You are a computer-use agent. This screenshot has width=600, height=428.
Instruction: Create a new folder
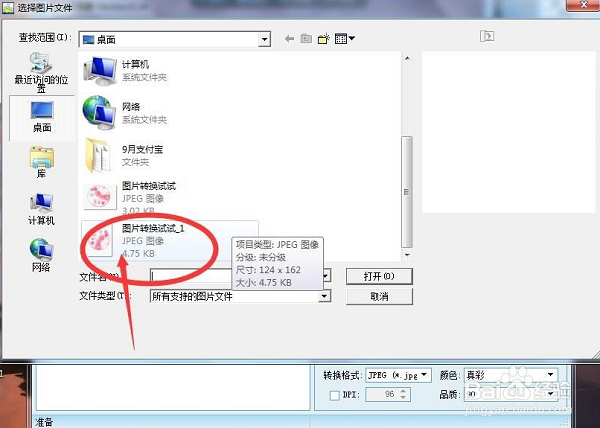[x=323, y=39]
